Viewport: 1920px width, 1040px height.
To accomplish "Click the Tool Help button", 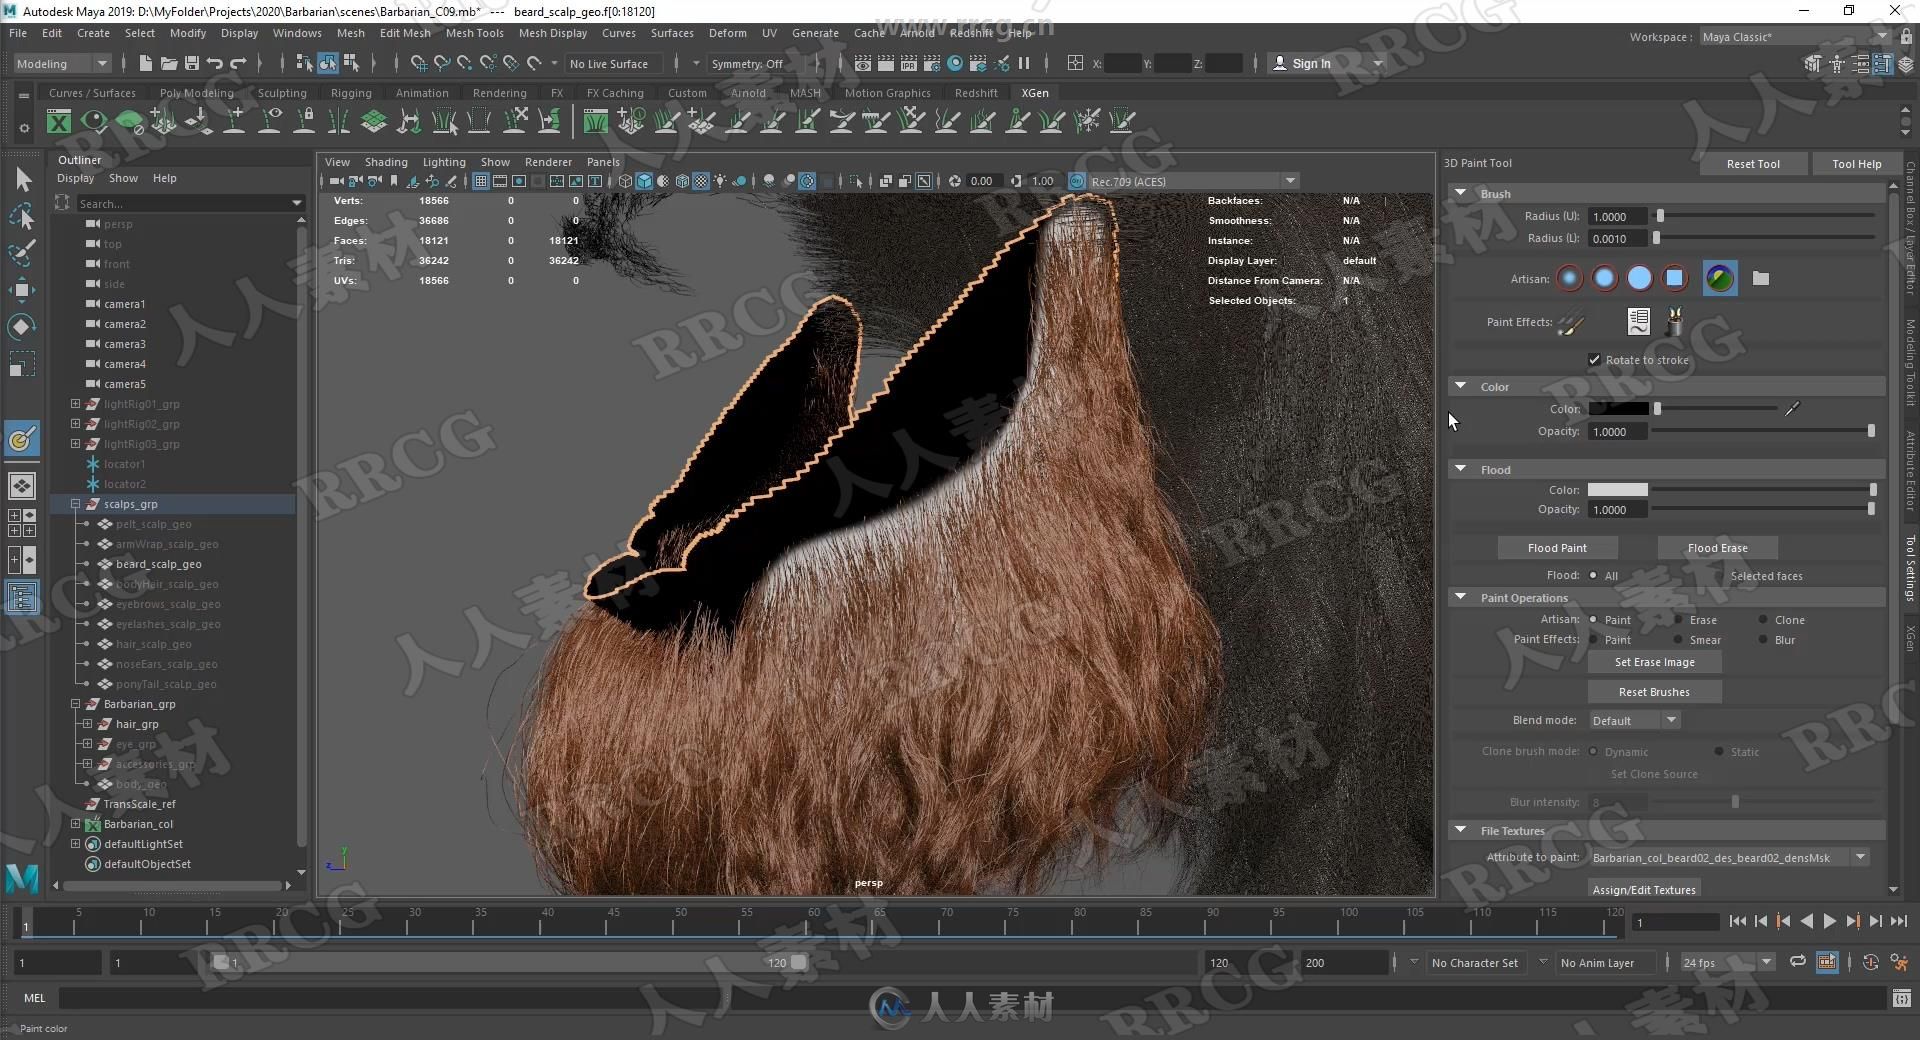I will point(1856,164).
